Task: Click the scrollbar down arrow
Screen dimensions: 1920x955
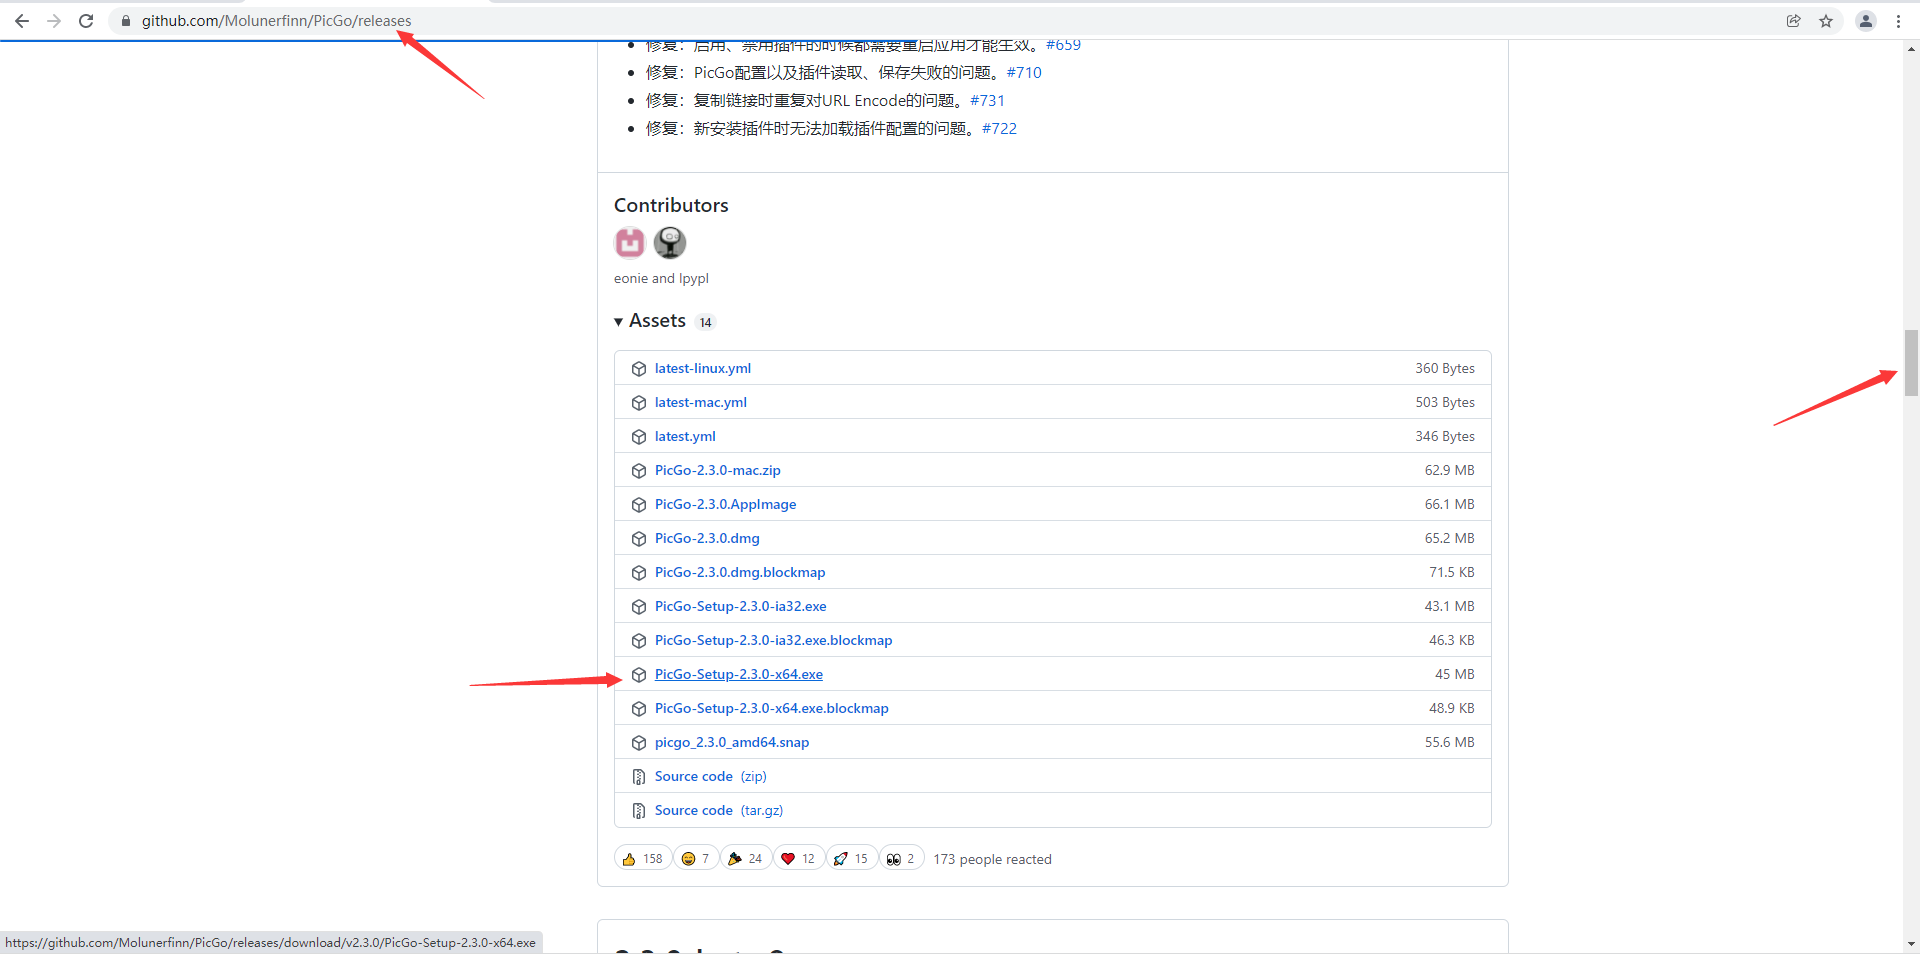Action: click(x=1911, y=943)
